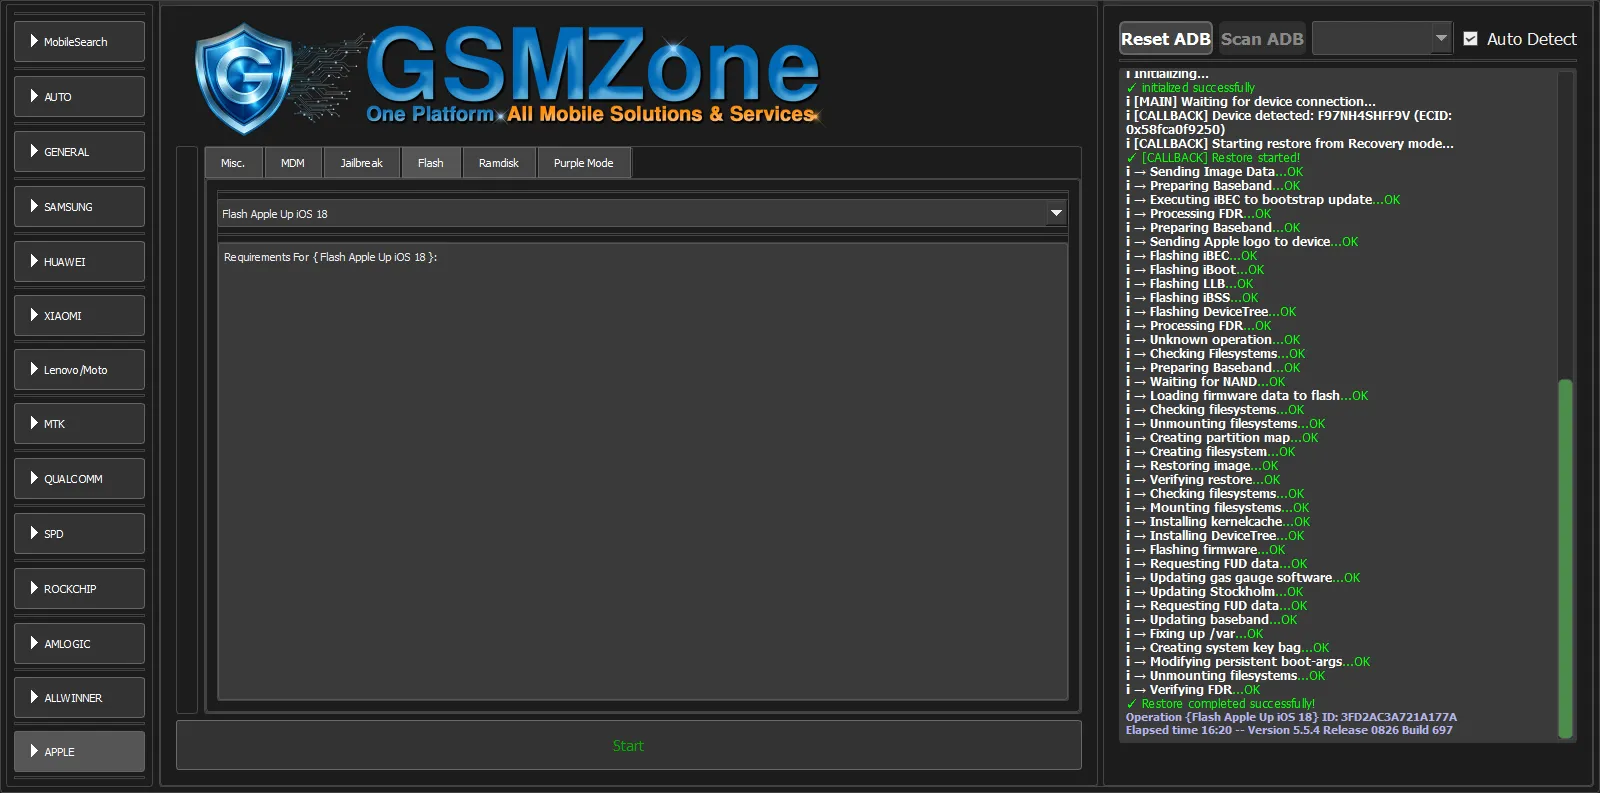Click the 'Verifying FDR...OK' log entry
Viewport: 1600px width, 793px height.
click(1193, 690)
